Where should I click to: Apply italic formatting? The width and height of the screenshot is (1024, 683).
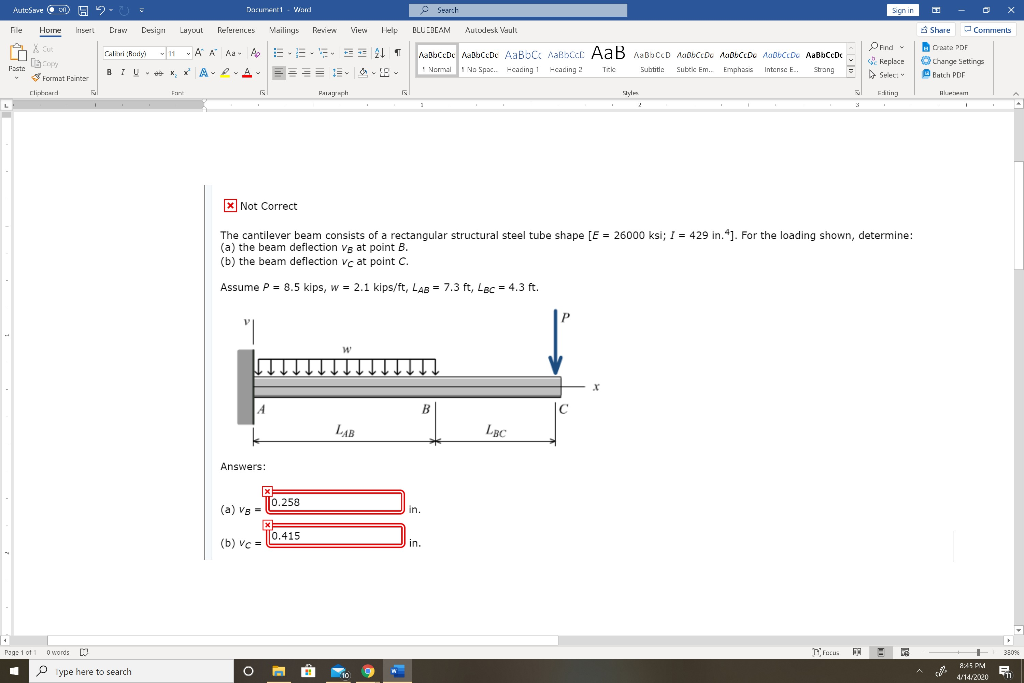[x=122, y=71]
